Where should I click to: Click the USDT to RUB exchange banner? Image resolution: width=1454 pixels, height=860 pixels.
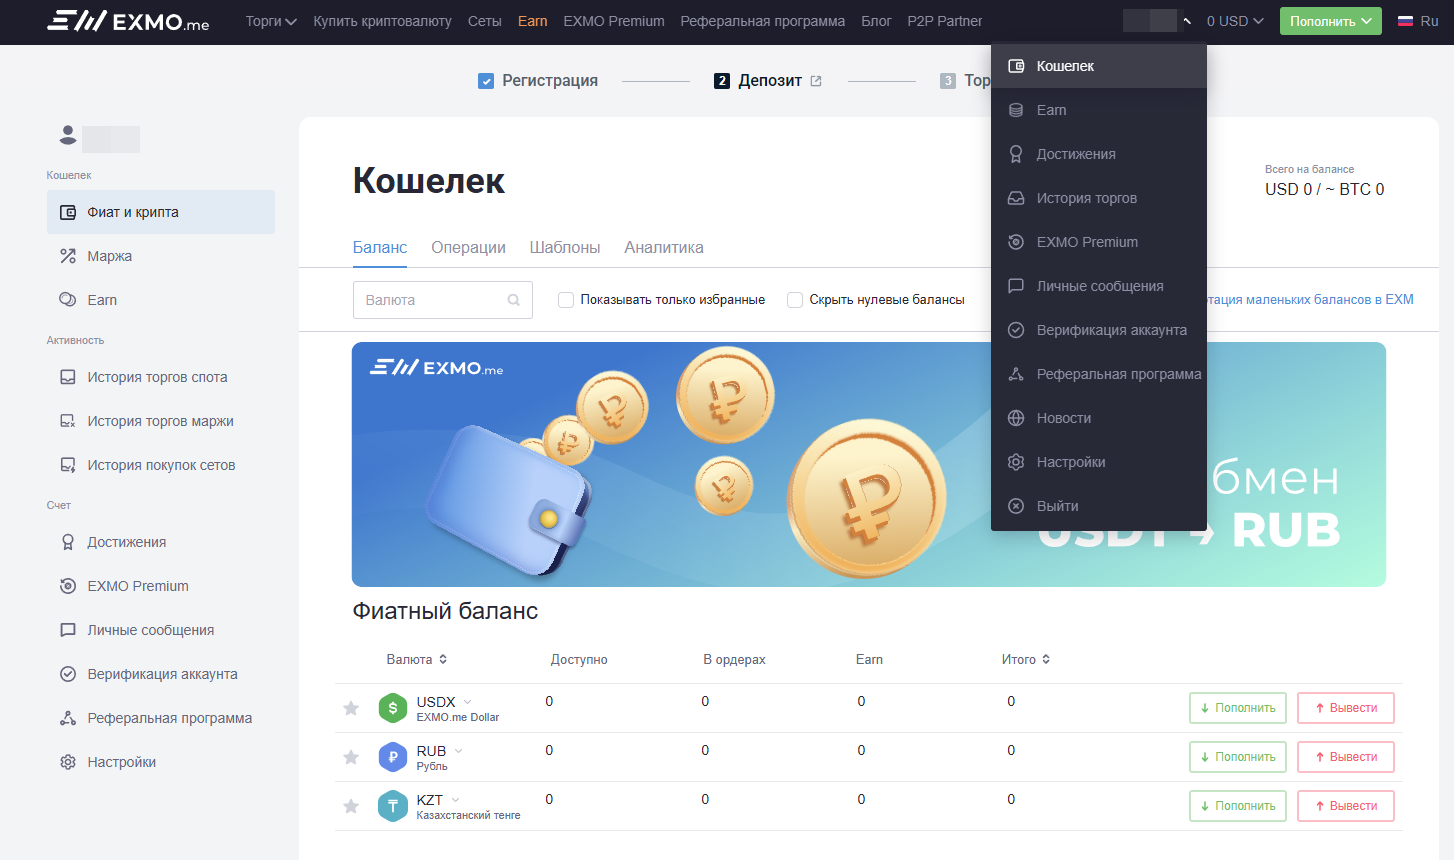[869, 465]
